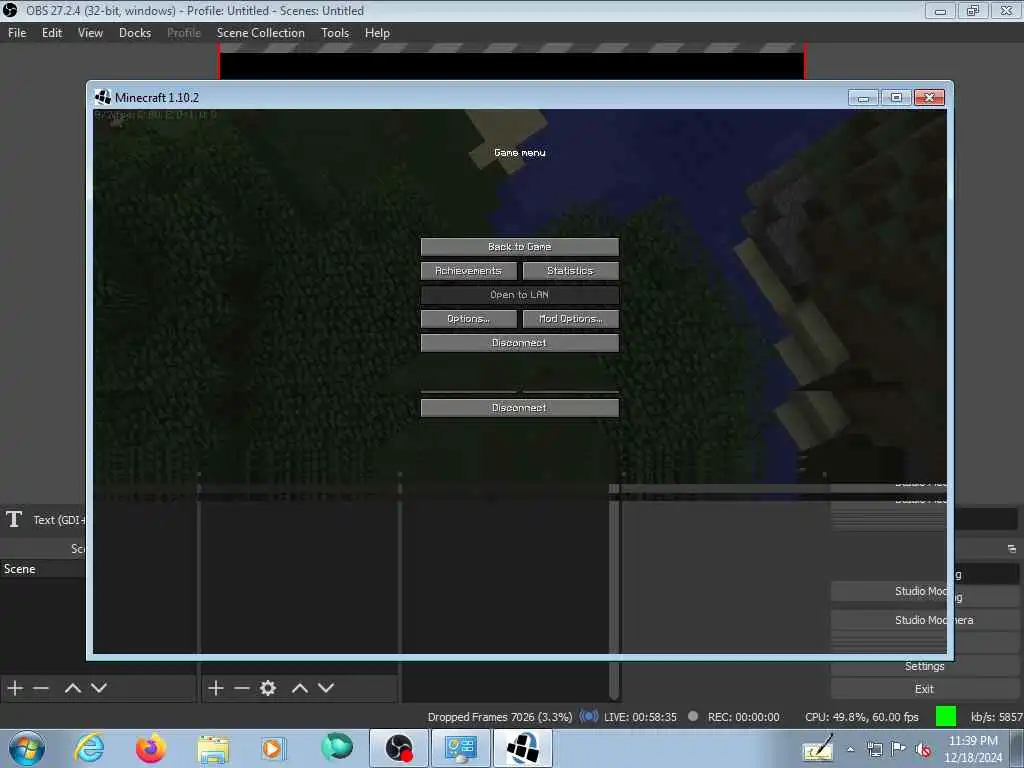Viewport: 1024px width, 768px height.
Task: Click the muted volume tray icon
Action: tap(923, 750)
